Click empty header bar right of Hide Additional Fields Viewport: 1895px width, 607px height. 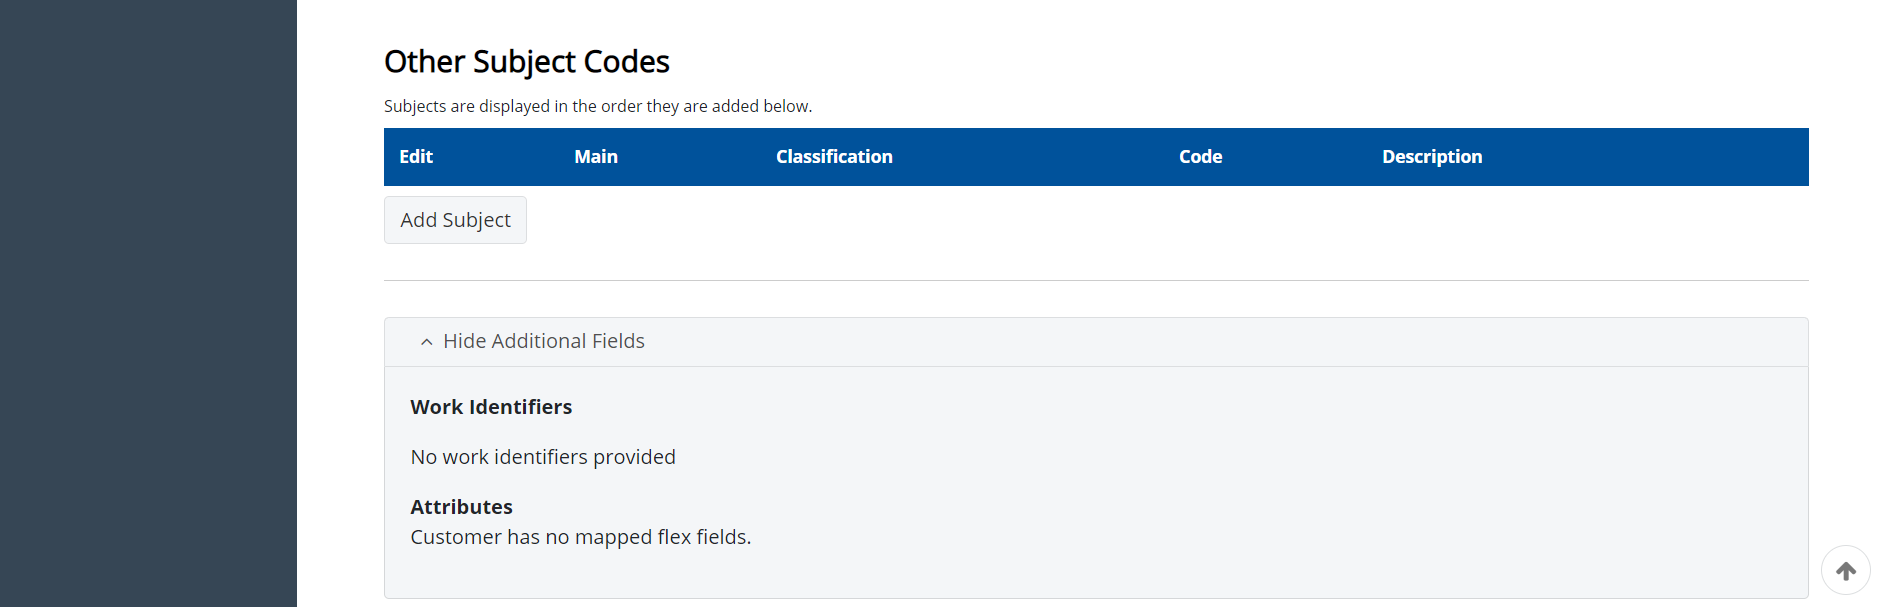click(1200, 342)
